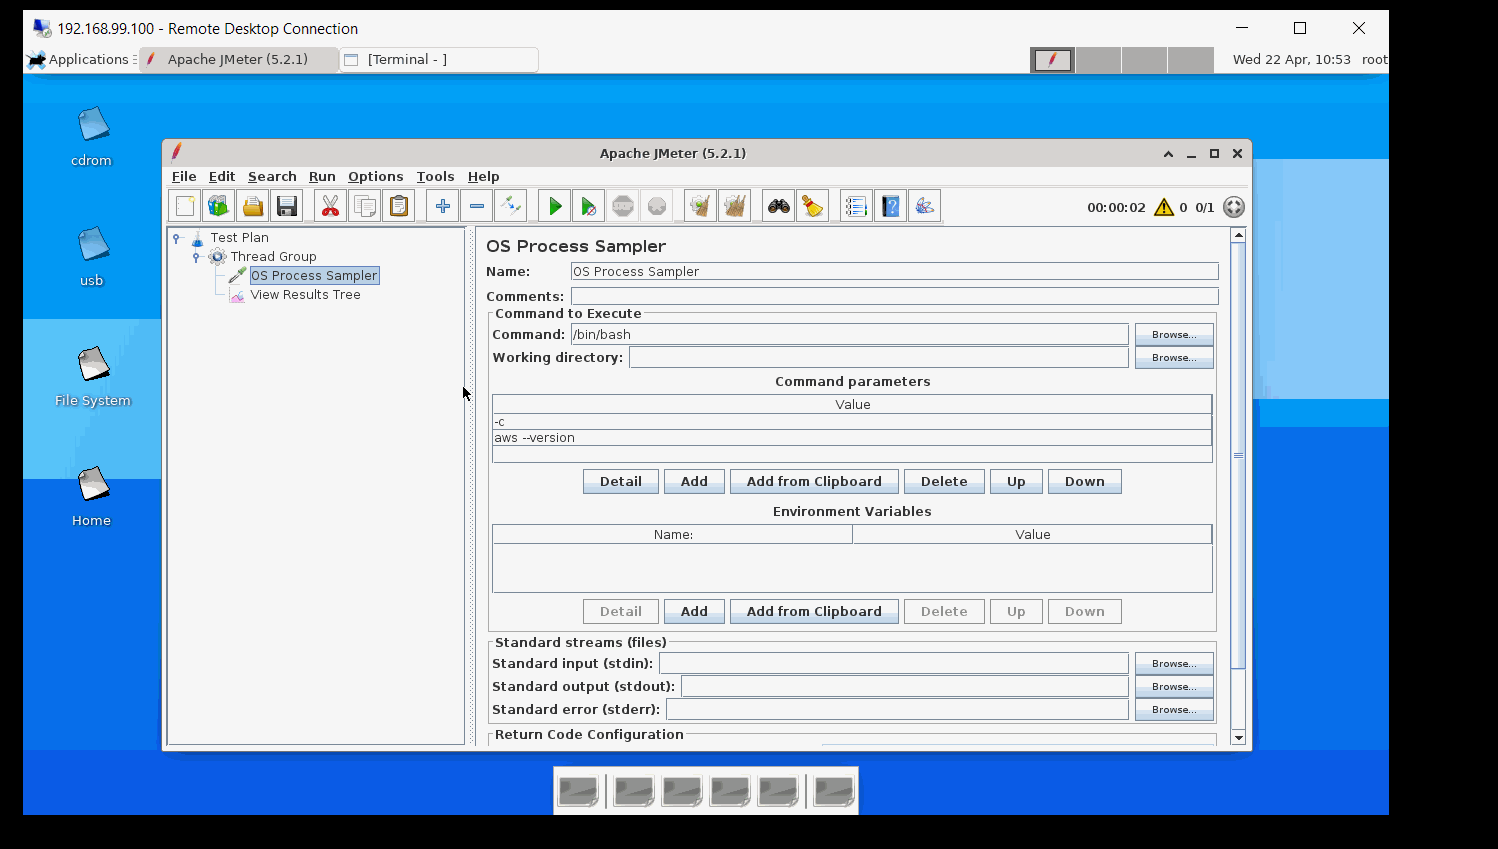Click the Copy toolbar icon
Image resolution: width=1498 pixels, height=849 pixels.
pos(364,206)
